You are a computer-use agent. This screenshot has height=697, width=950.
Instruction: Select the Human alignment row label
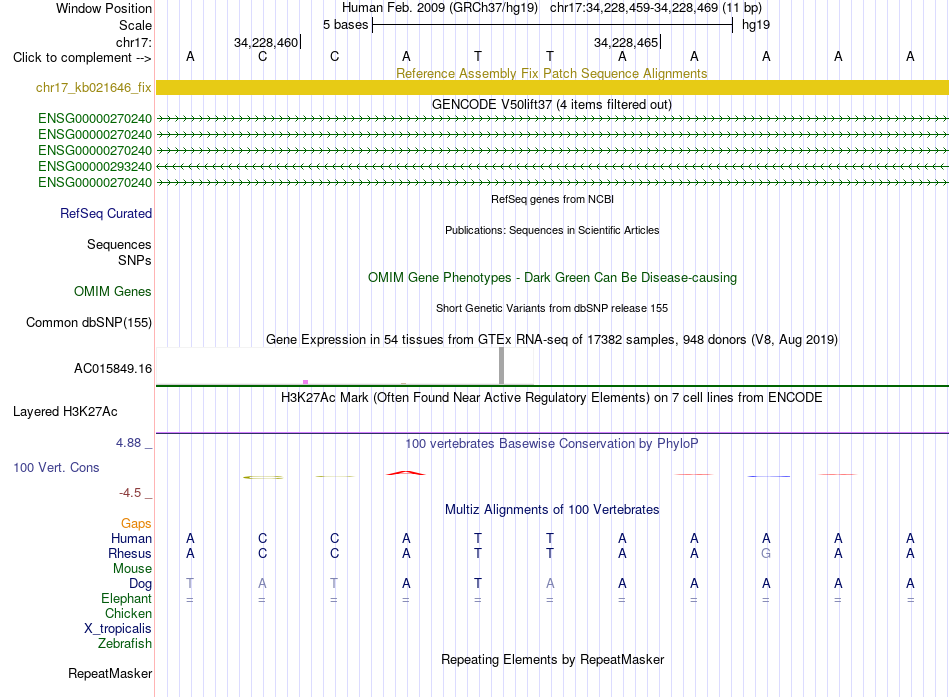131,538
